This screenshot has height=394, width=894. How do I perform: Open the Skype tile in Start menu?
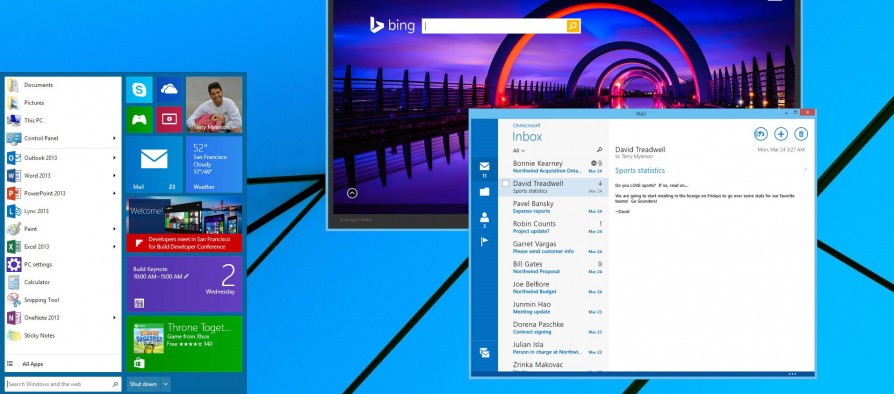point(139,90)
